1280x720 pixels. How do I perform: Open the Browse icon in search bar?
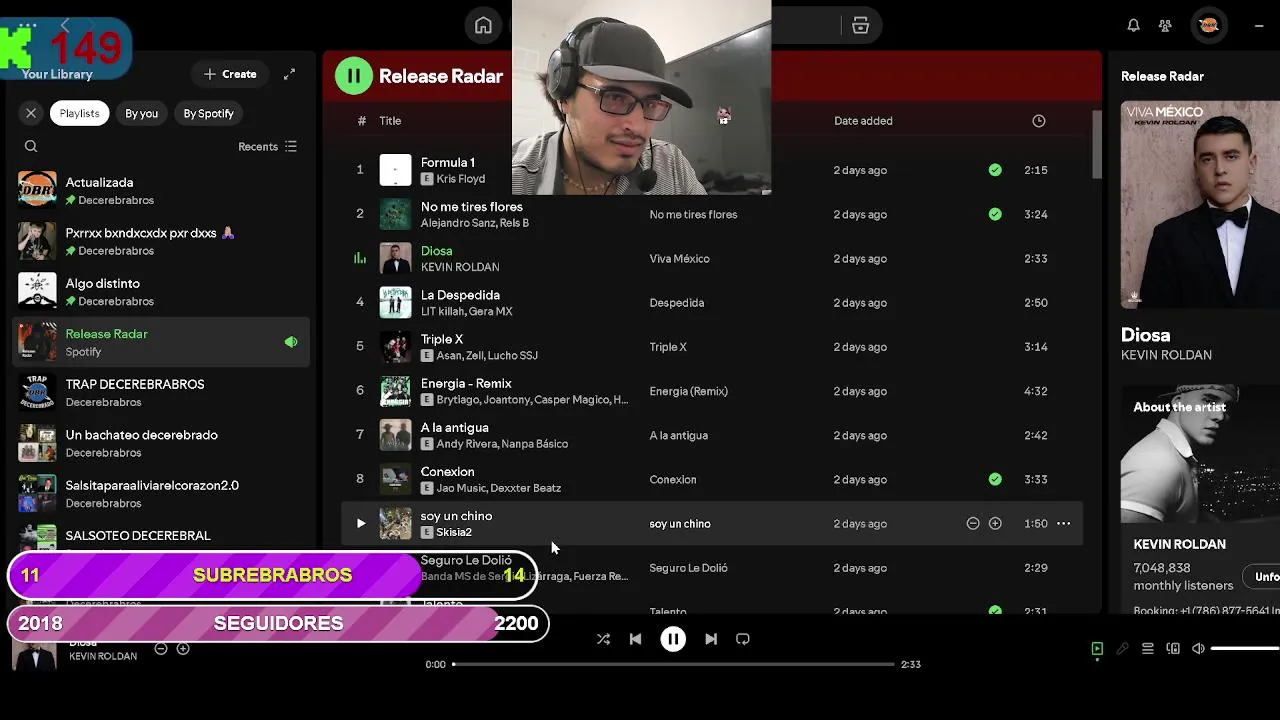click(860, 26)
